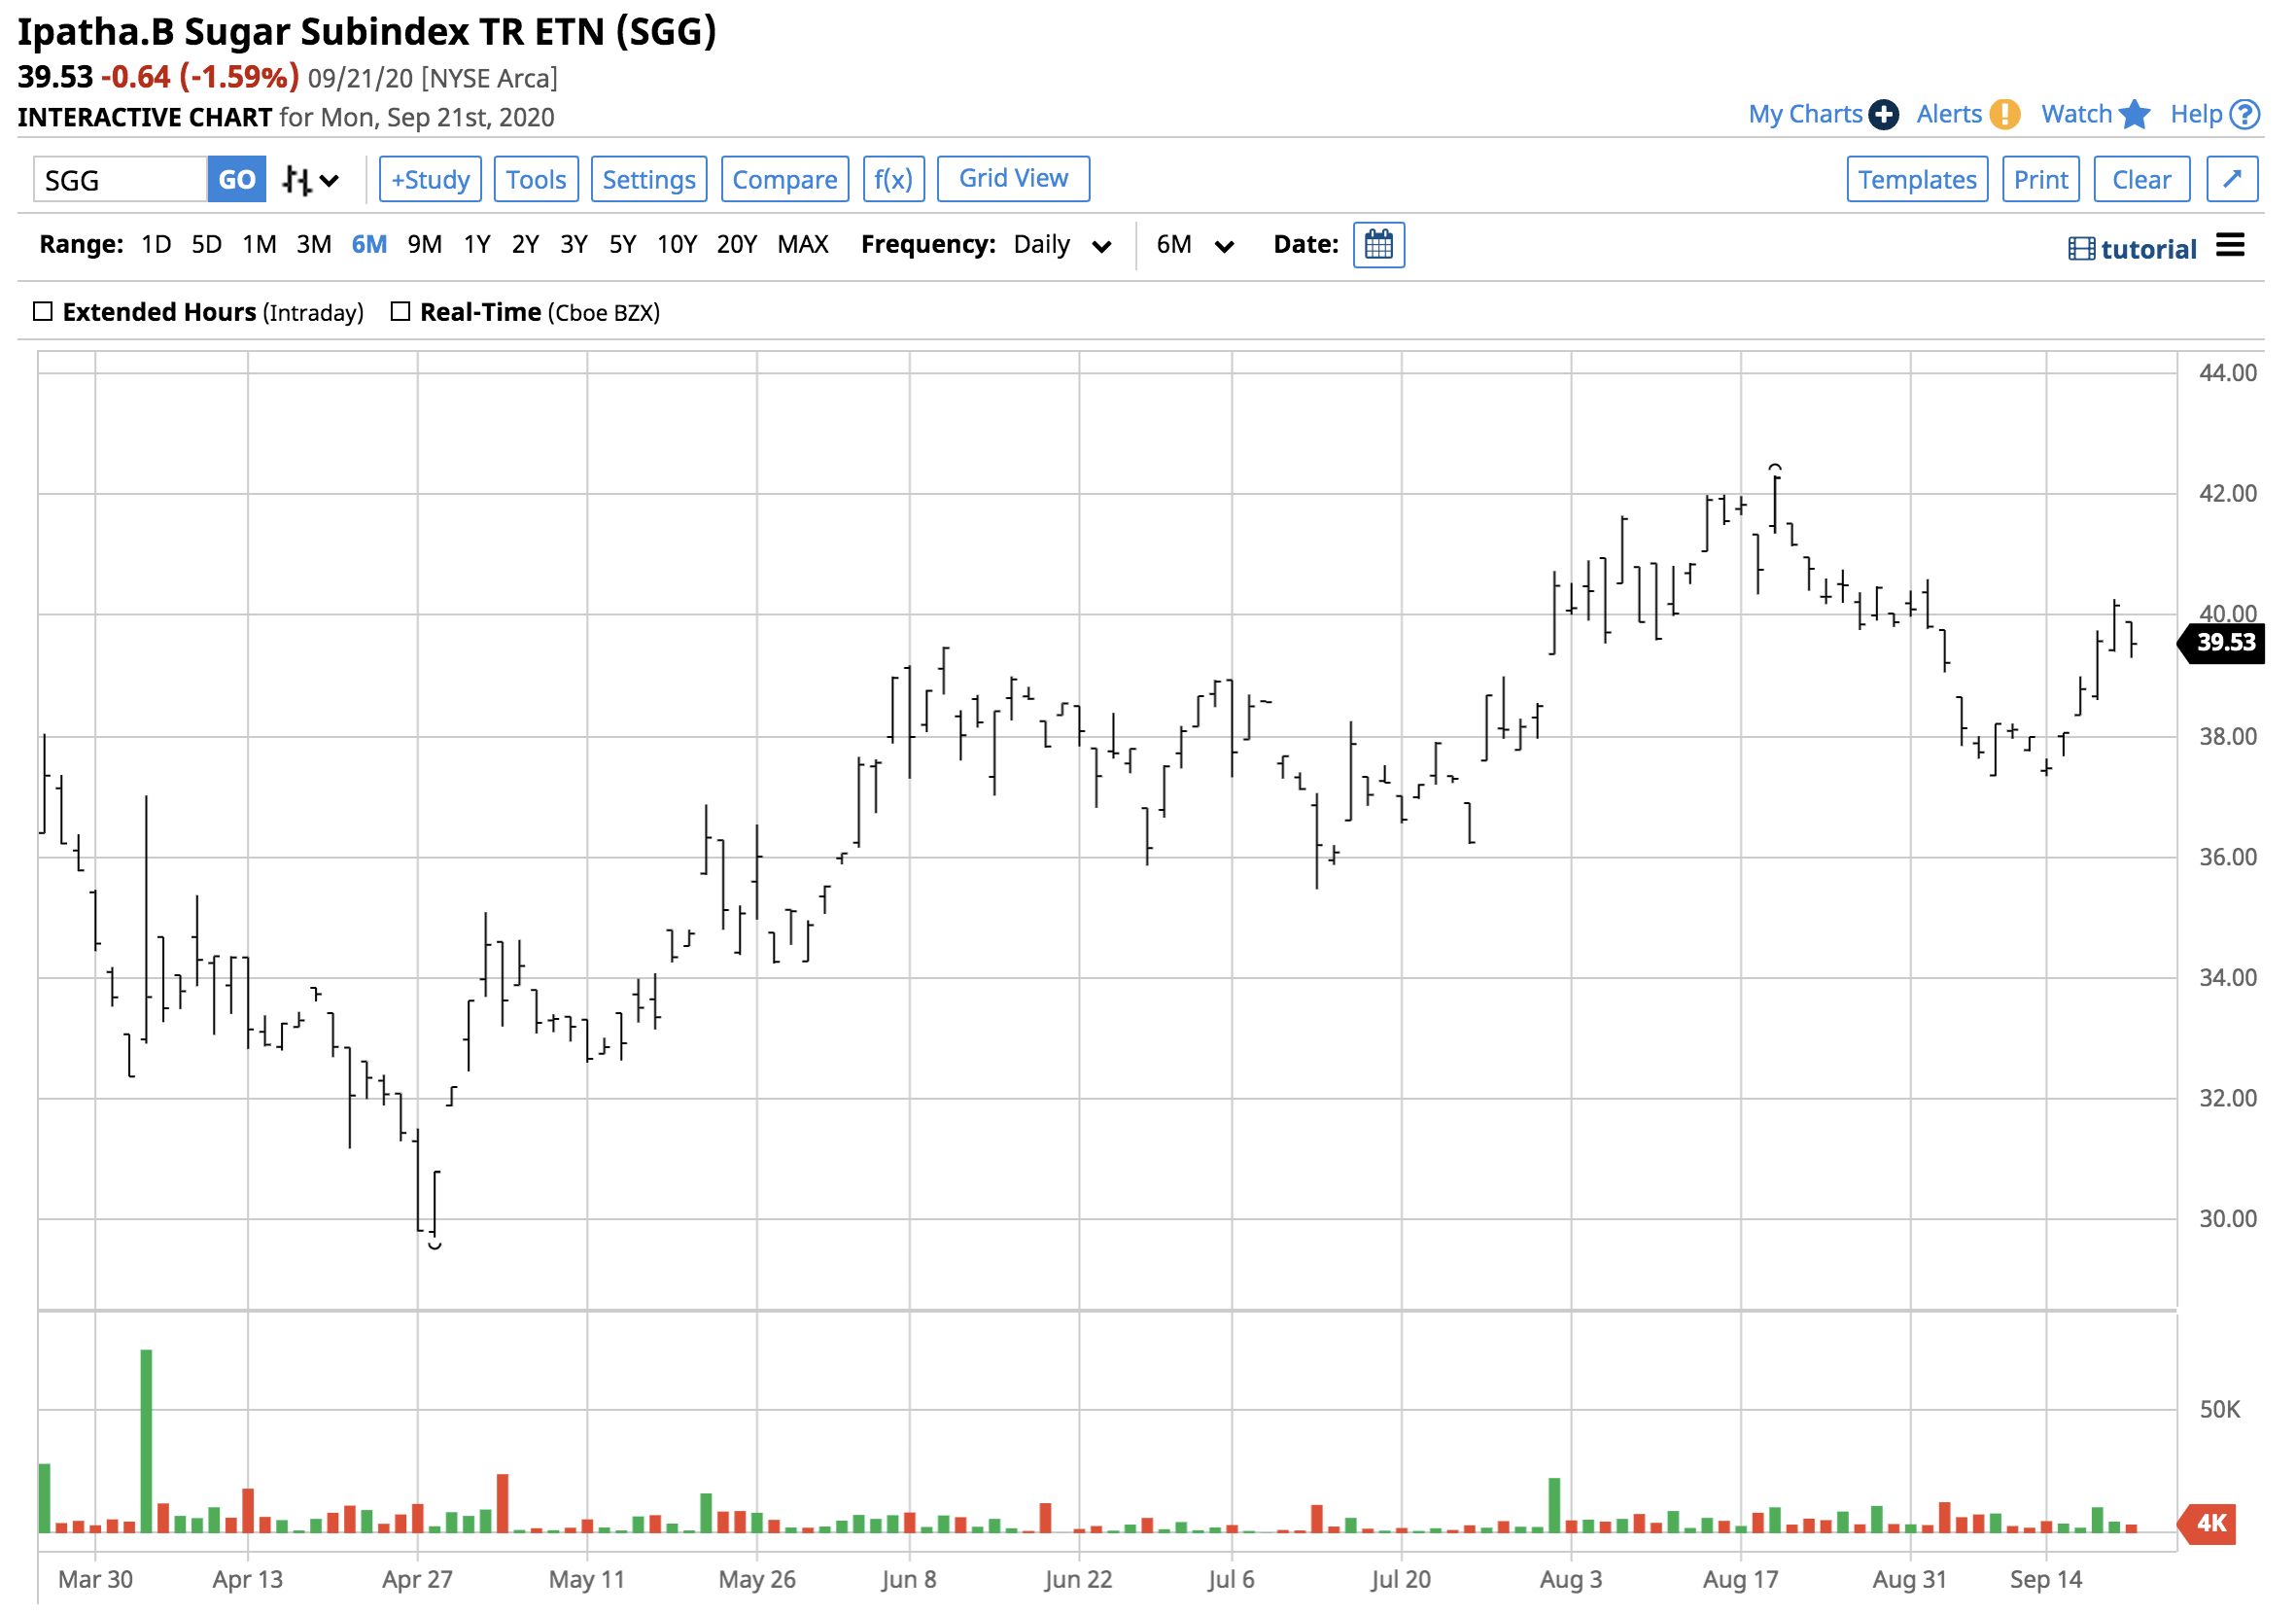Select the 5Y range
The image size is (2296, 1614).
[x=622, y=245]
